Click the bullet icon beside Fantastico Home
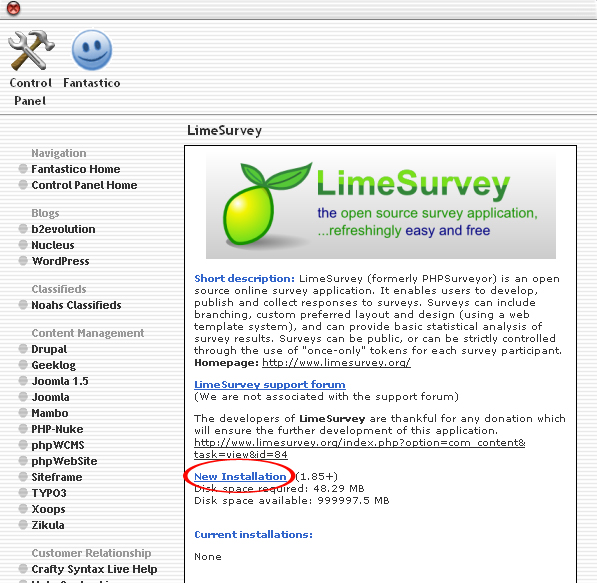The width and height of the screenshot is (597, 583). 23,169
